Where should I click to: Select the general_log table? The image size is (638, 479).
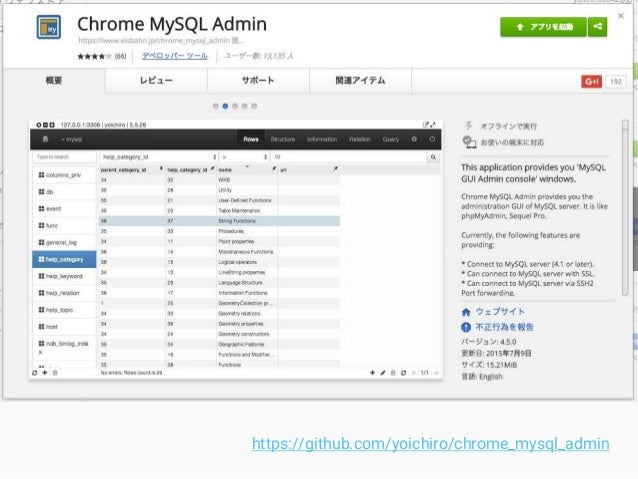pos(64,243)
